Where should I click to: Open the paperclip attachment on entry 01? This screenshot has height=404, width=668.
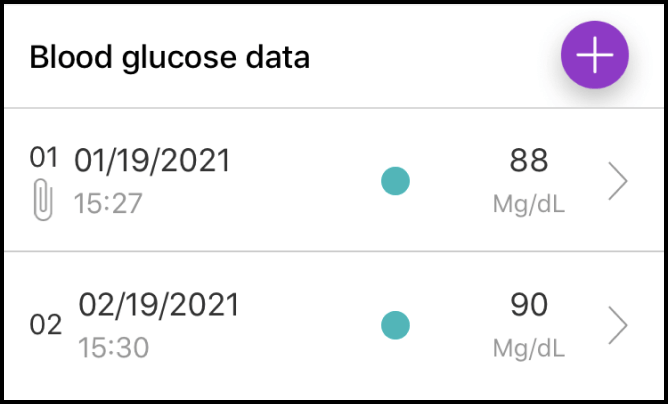click(x=43, y=200)
